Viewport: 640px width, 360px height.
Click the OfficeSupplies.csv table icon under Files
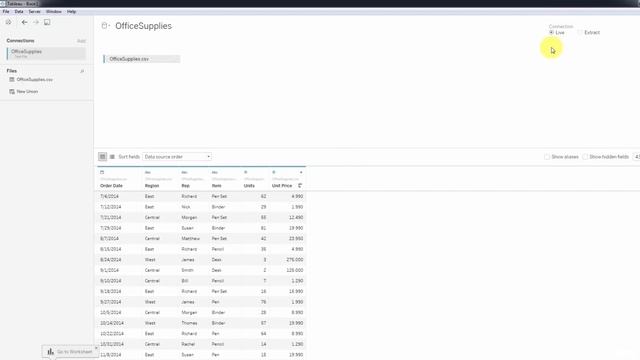coord(12,80)
